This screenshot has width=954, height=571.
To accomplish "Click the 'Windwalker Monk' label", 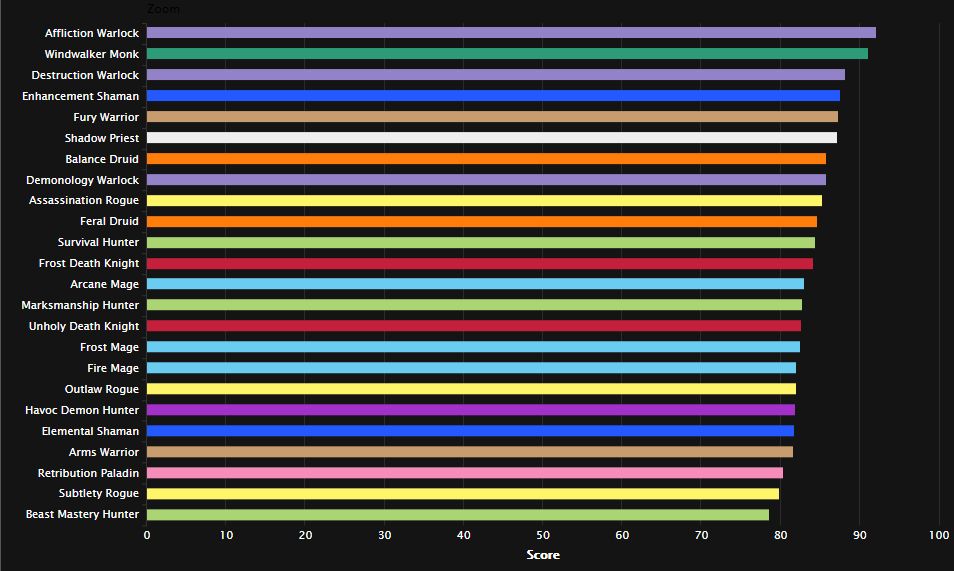I will (x=92, y=54).
